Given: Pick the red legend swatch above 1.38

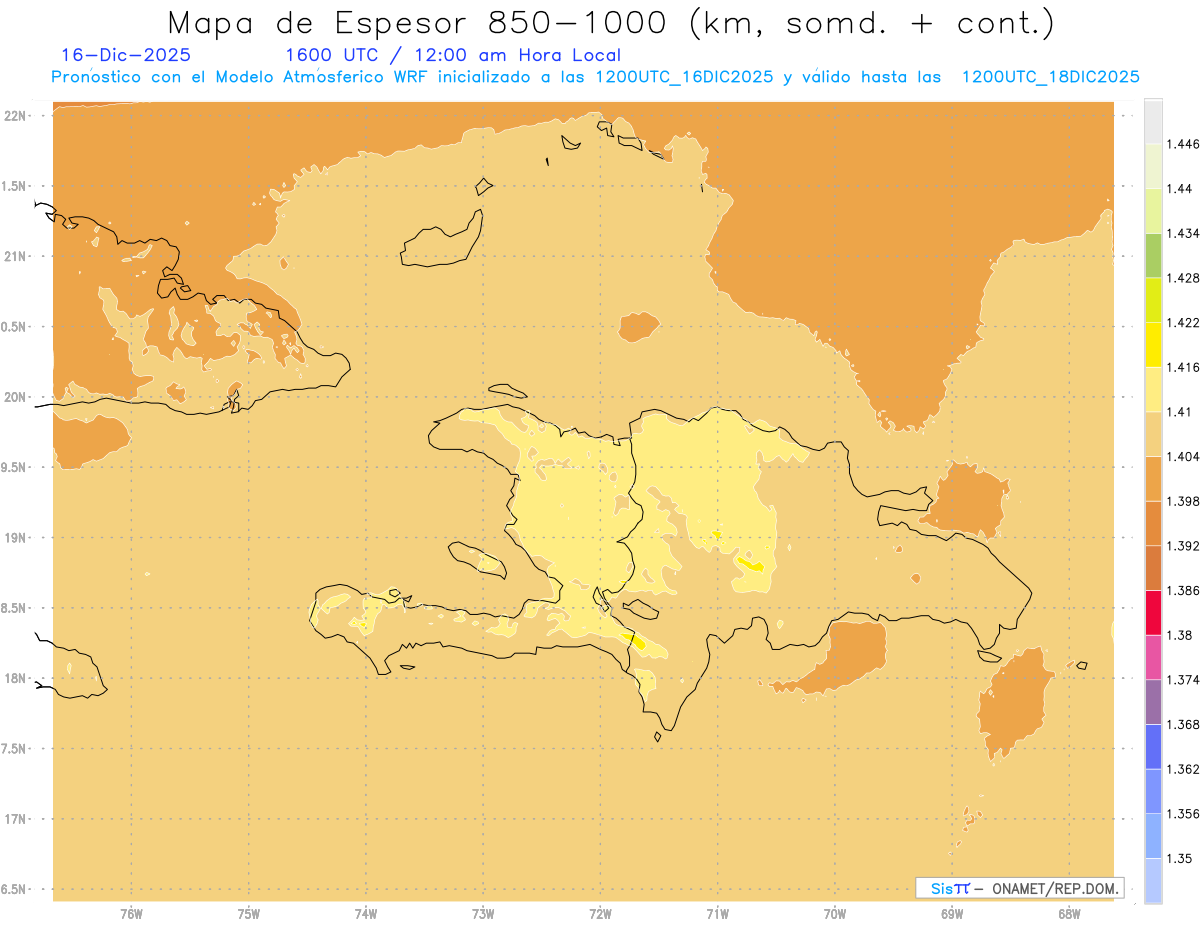Looking at the screenshot, I should point(1153,612).
